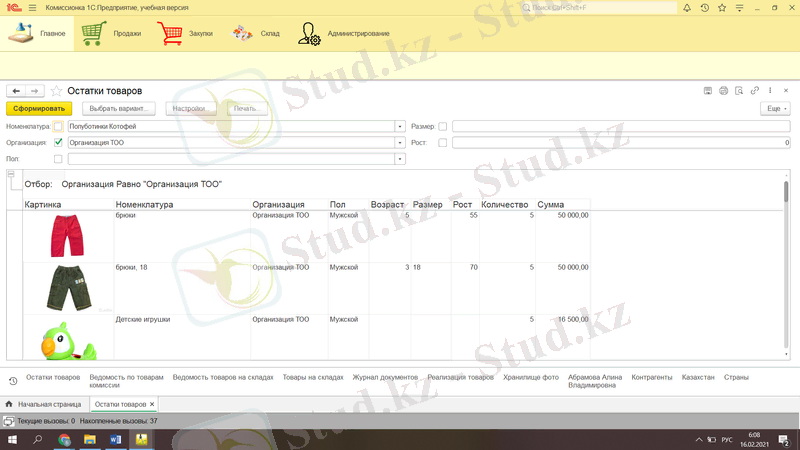Open the main hamburger menu
The height and width of the screenshot is (450, 800).
click(x=33, y=8)
